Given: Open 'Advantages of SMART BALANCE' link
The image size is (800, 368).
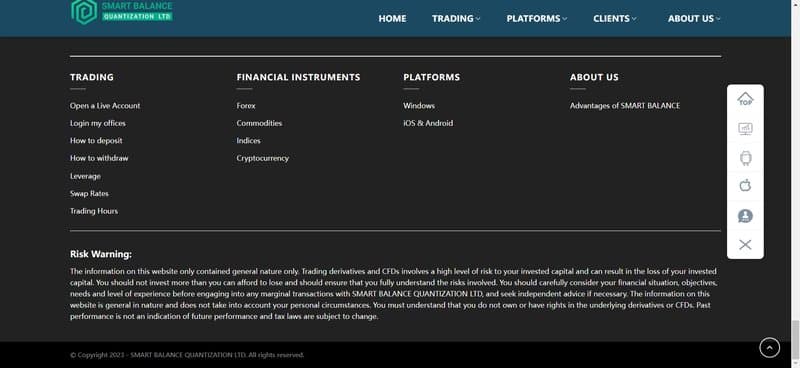Looking at the screenshot, I should (x=625, y=106).
